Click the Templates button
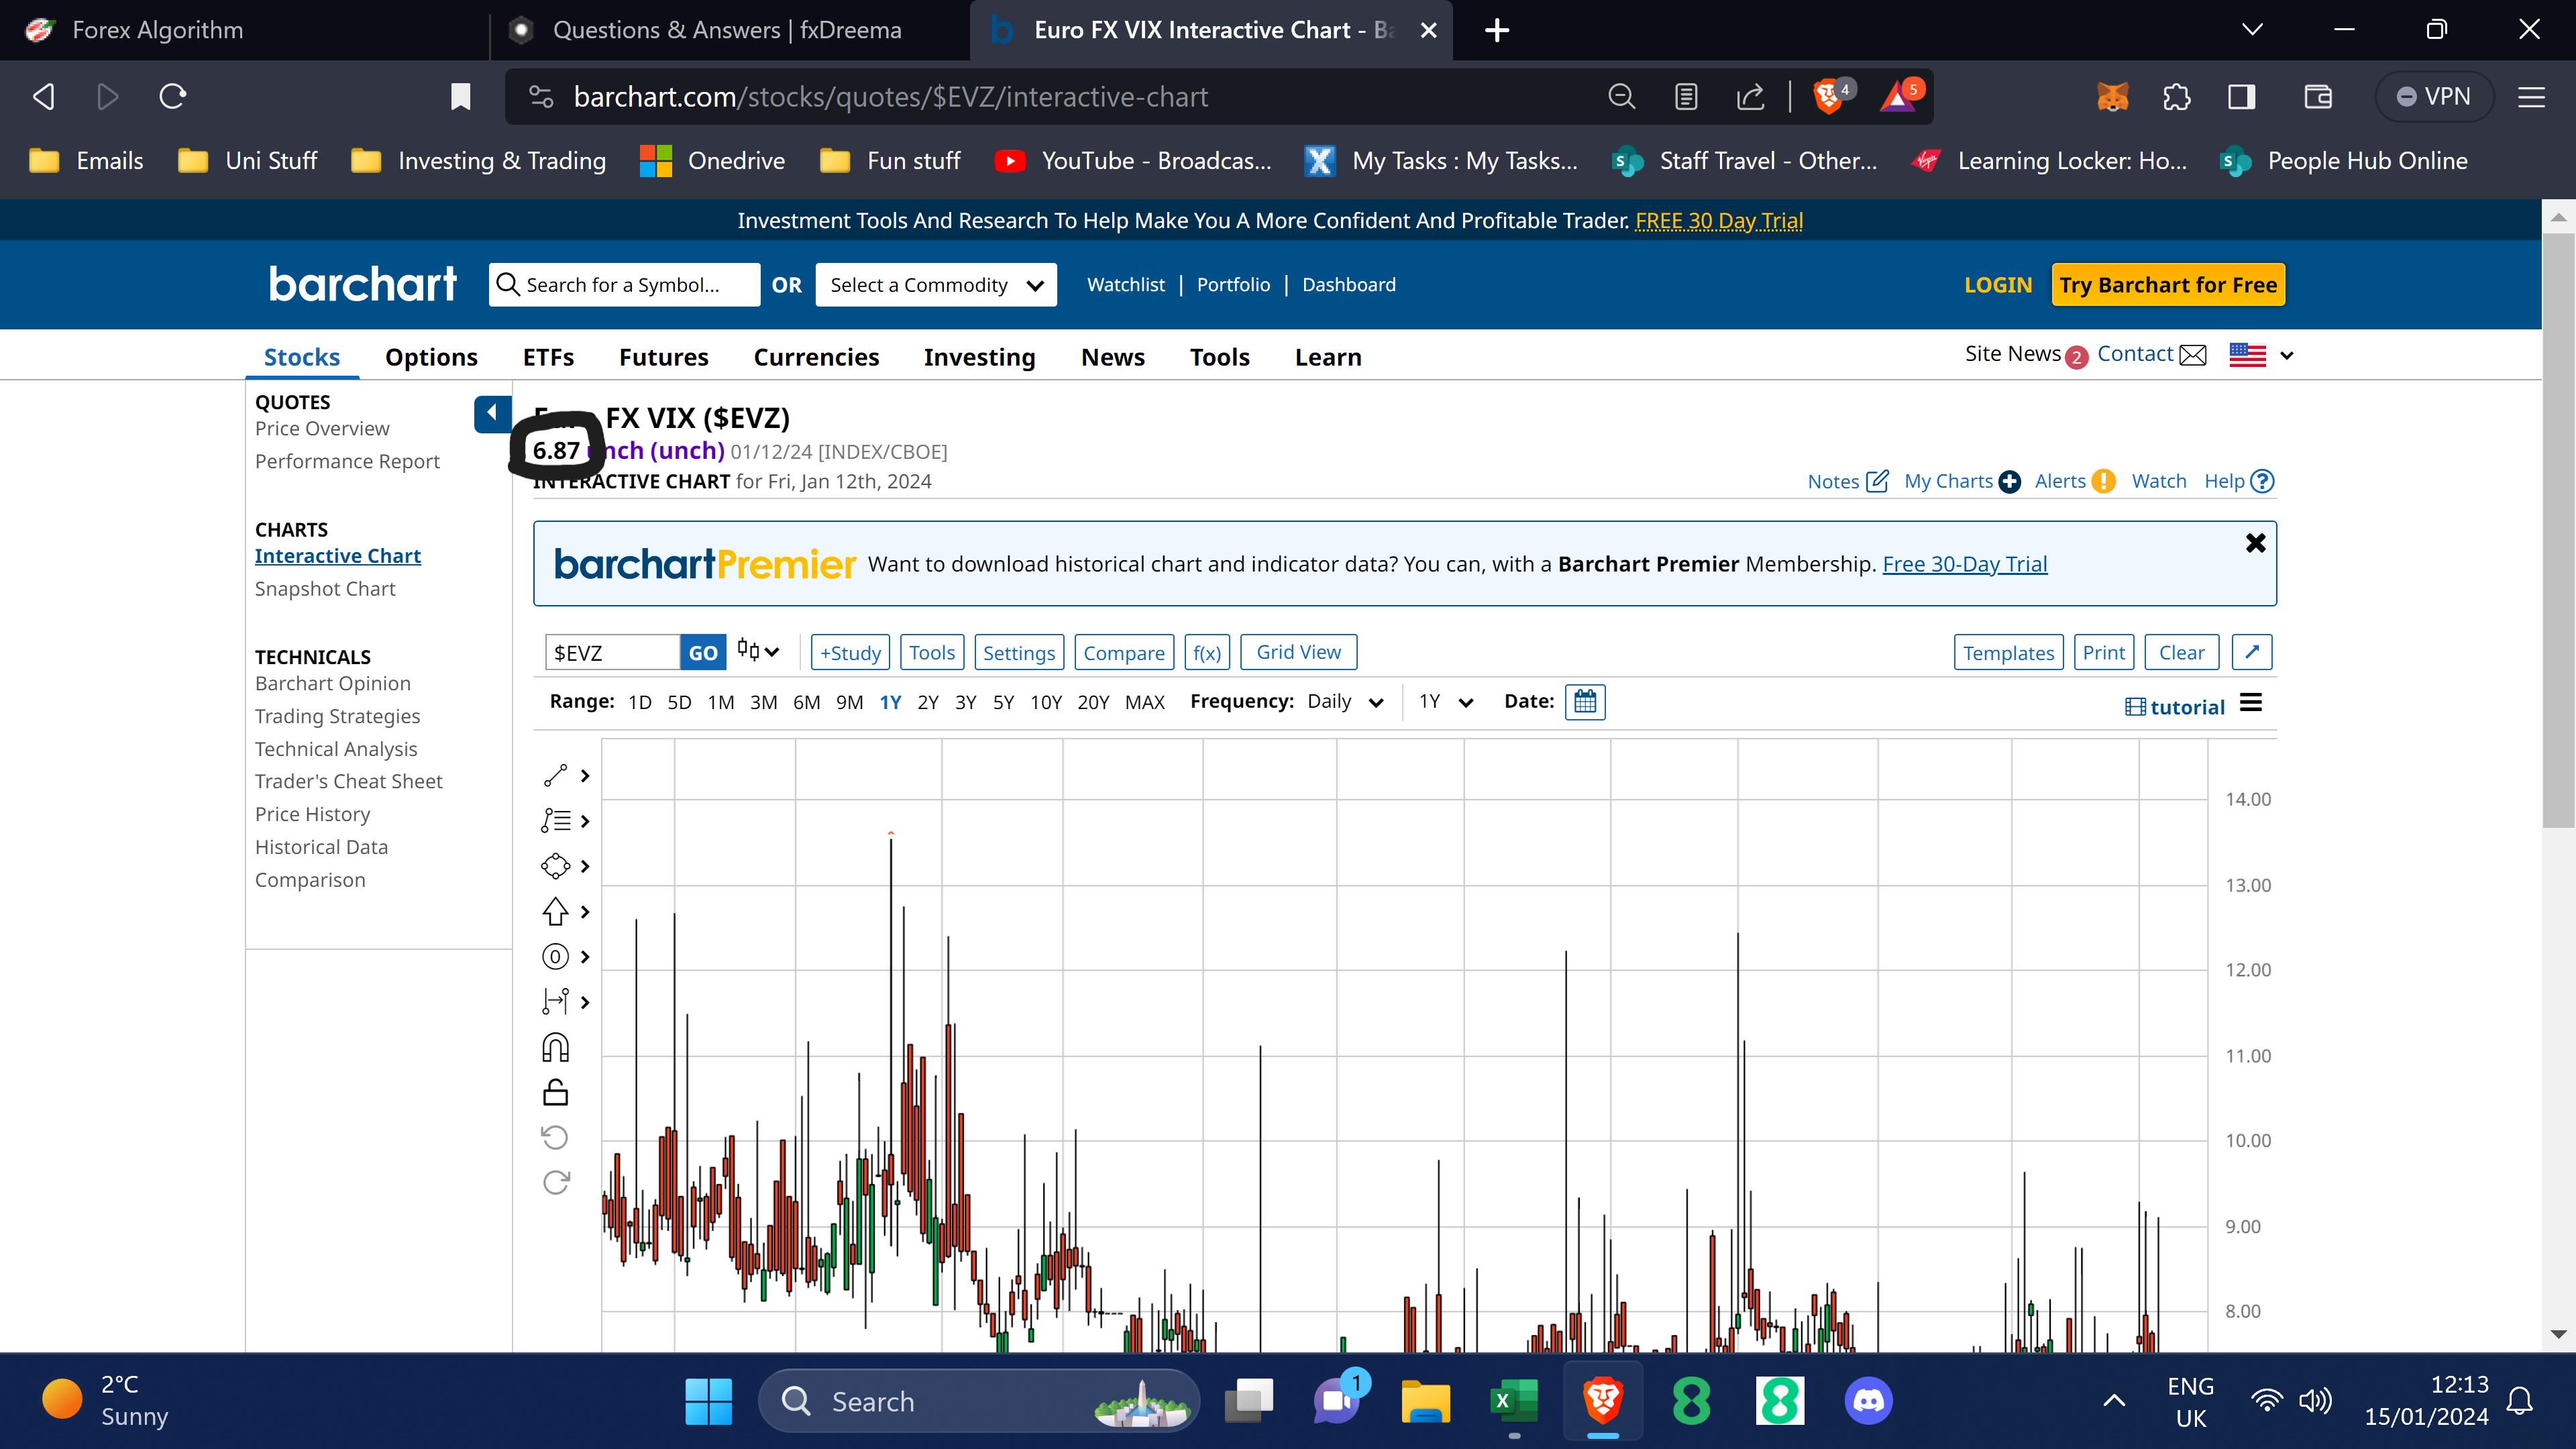Viewport: 2576px width, 1449px height. pos(2008,653)
